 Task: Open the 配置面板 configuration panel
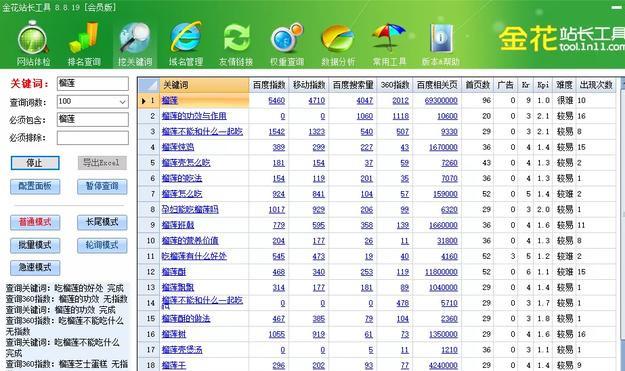(35, 186)
